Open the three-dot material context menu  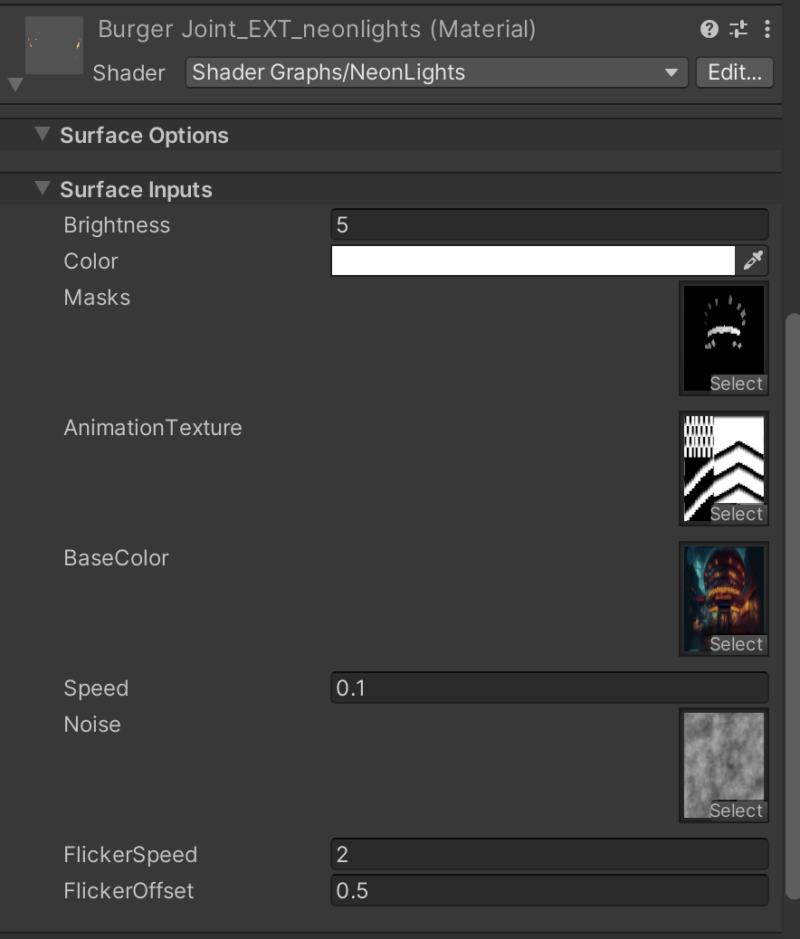tap(767, 30)
